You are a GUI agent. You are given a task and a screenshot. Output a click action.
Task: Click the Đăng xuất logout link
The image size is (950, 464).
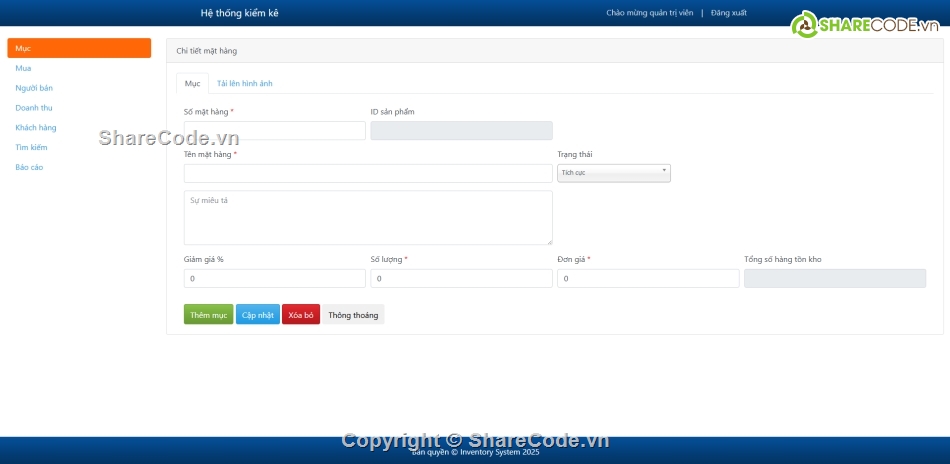pyautogui.click(x=729, y=13)
